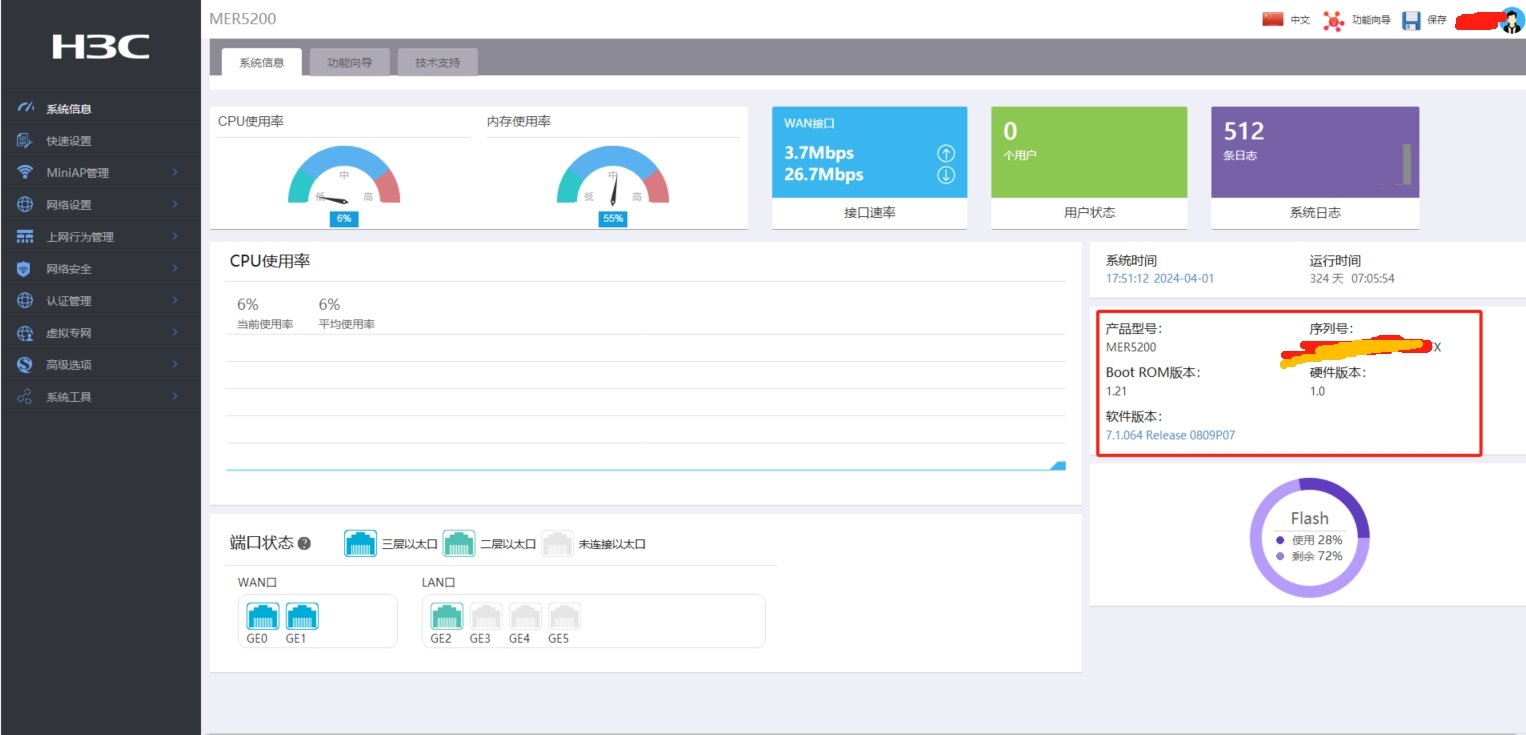Click the 认证管理 sidebar icon
Viewport: 1526px width, 735px height.
(26, 301)
